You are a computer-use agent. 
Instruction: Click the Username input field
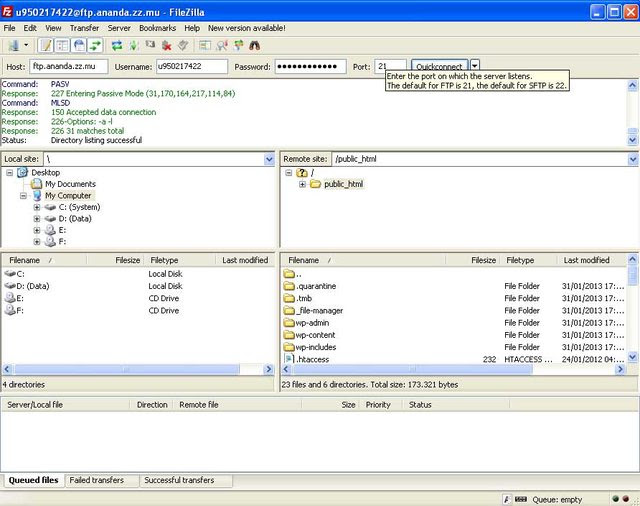pyautogui.click(x=192, y=66)
